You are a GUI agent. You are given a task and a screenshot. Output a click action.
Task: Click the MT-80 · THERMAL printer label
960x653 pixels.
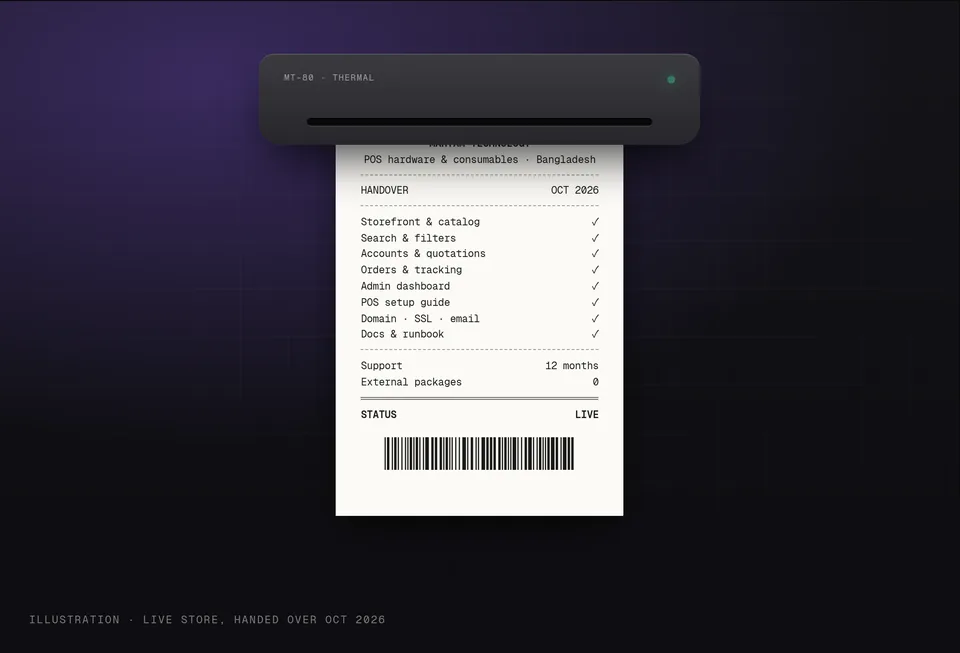329,78
